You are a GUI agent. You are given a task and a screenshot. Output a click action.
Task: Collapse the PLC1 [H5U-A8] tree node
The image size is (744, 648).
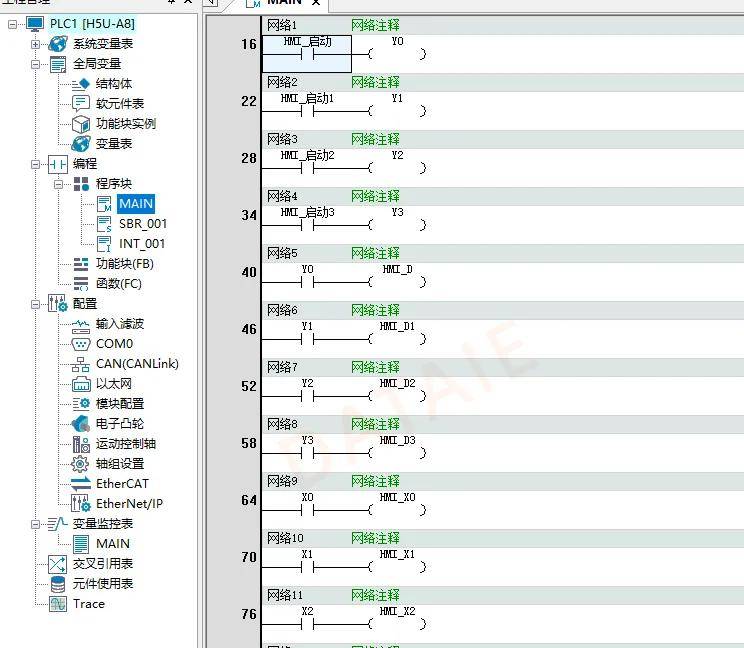[x=12, y=24]
